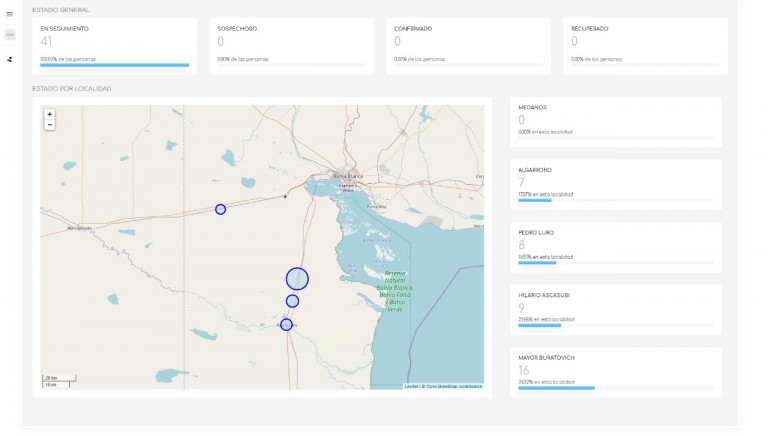This screenshot has width=768, height=436.
Task: Open the OpenStreetMap contributors link
Action: coord(453,386)
